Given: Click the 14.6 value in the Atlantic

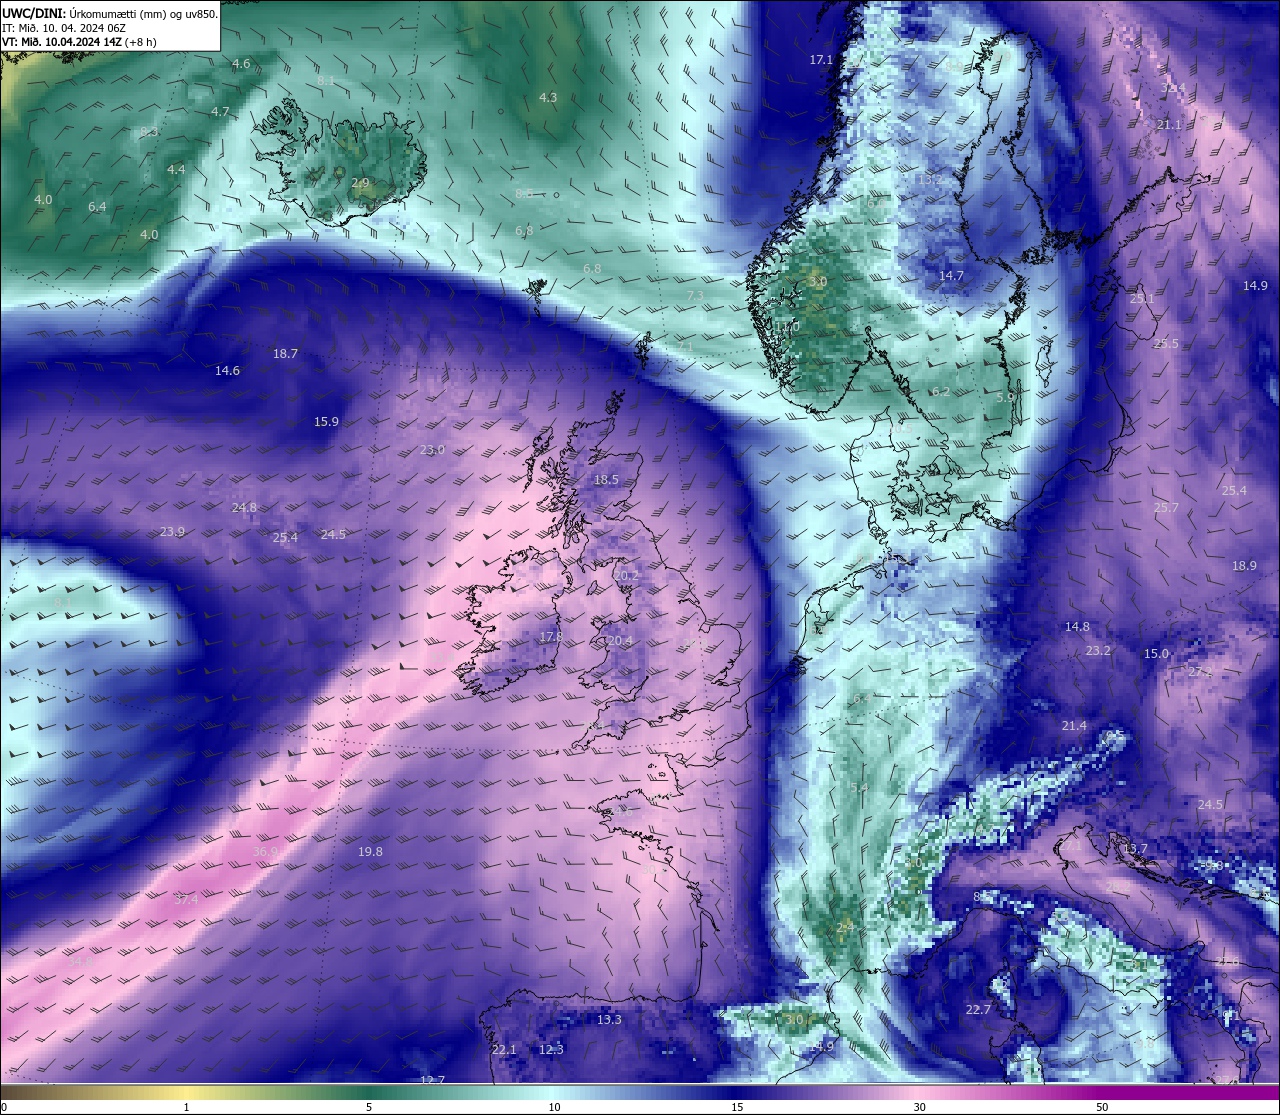Looking at the screenshot, I should 227,371.
